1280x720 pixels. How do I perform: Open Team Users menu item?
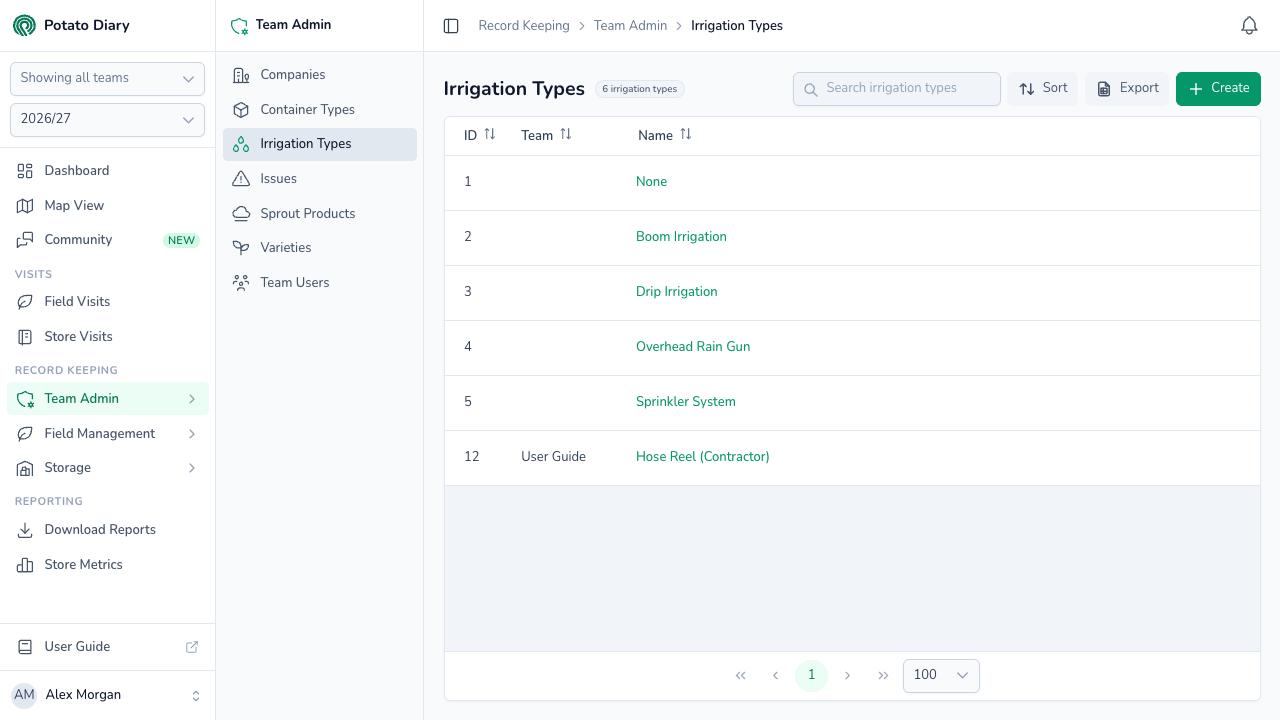[x=320, y=283]
